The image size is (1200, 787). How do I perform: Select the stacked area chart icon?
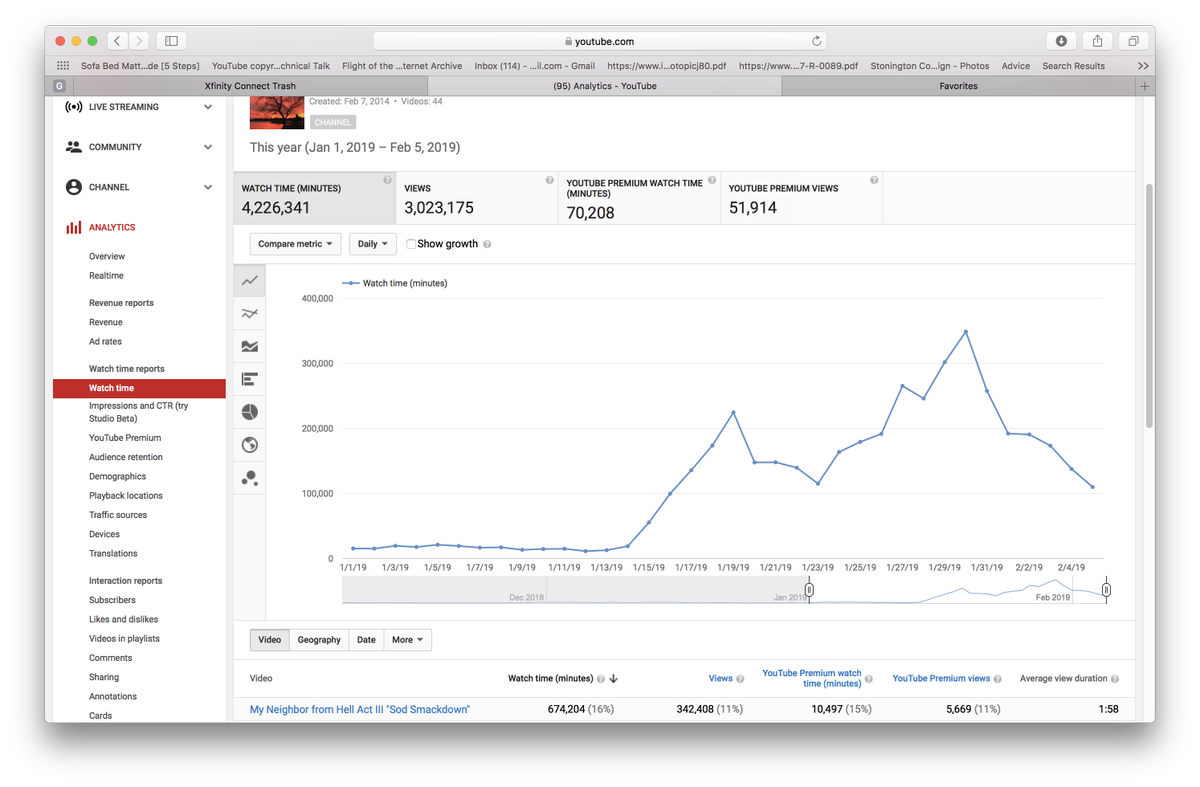click(x=250, y=346)
